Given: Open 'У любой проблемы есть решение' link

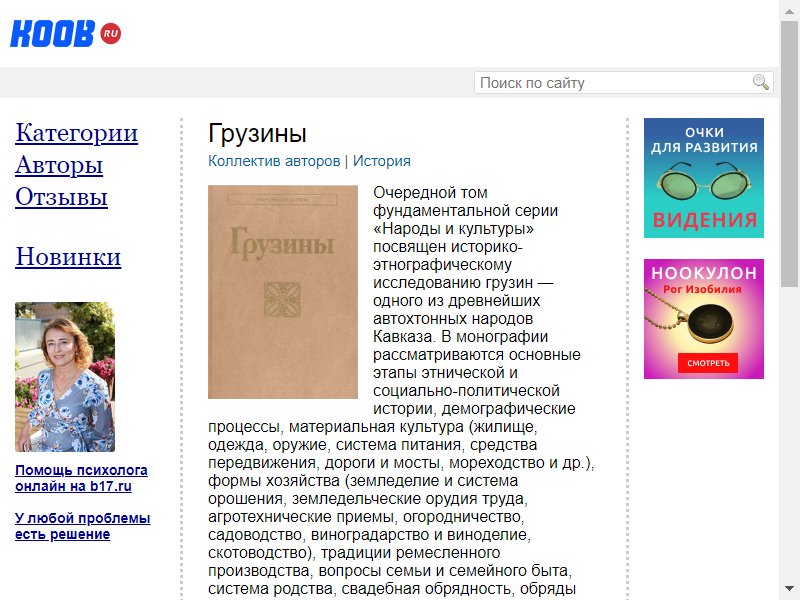Looking at the screenshot, I should 82,526.
